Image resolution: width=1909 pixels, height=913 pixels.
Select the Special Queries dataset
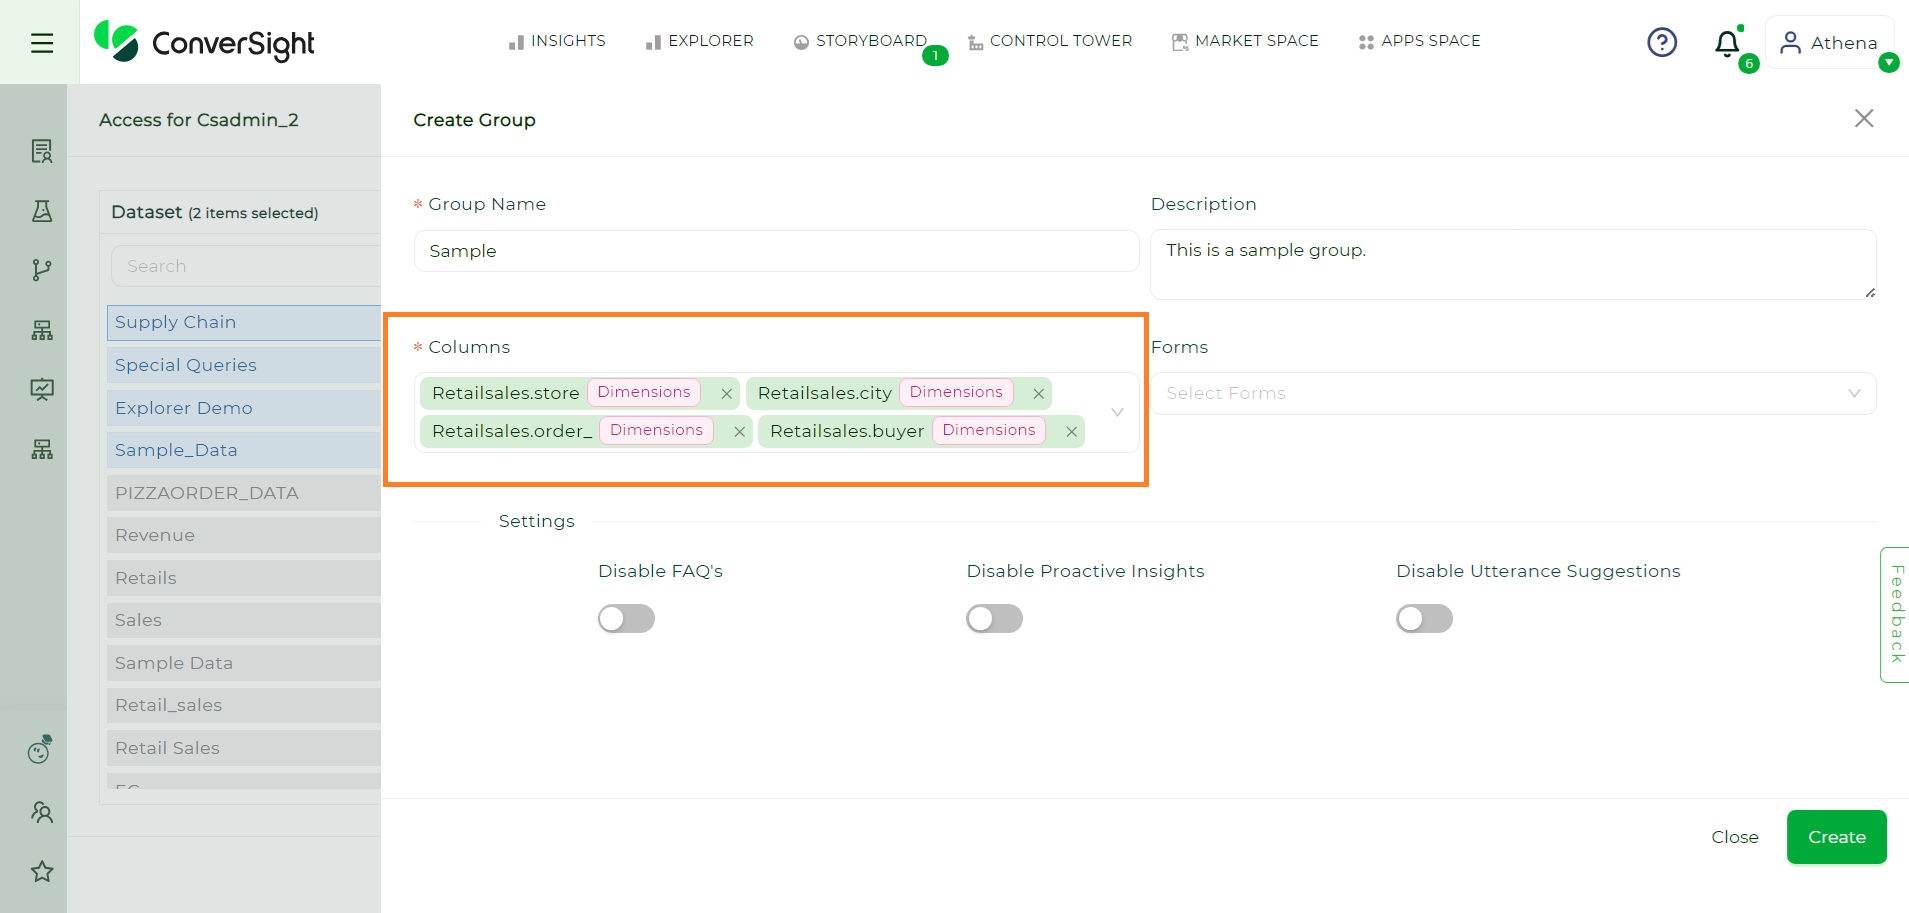[244, 365]
